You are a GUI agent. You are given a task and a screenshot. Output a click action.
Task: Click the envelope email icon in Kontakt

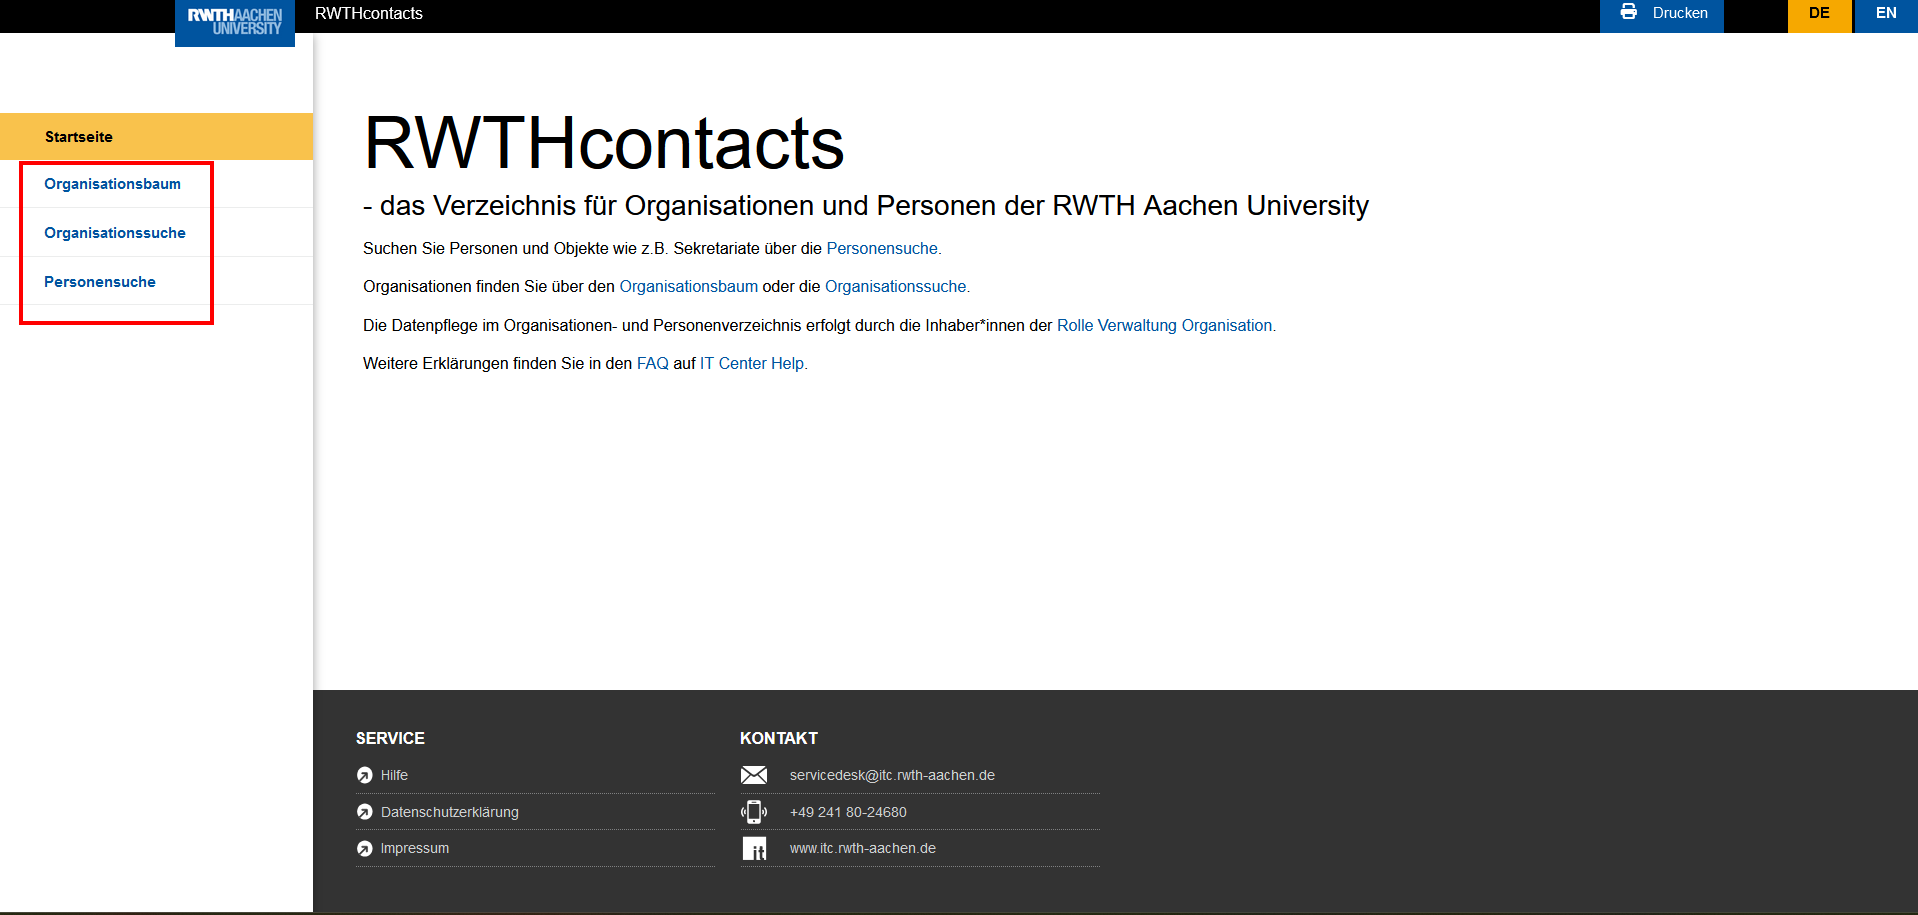(x=754, y=775)
